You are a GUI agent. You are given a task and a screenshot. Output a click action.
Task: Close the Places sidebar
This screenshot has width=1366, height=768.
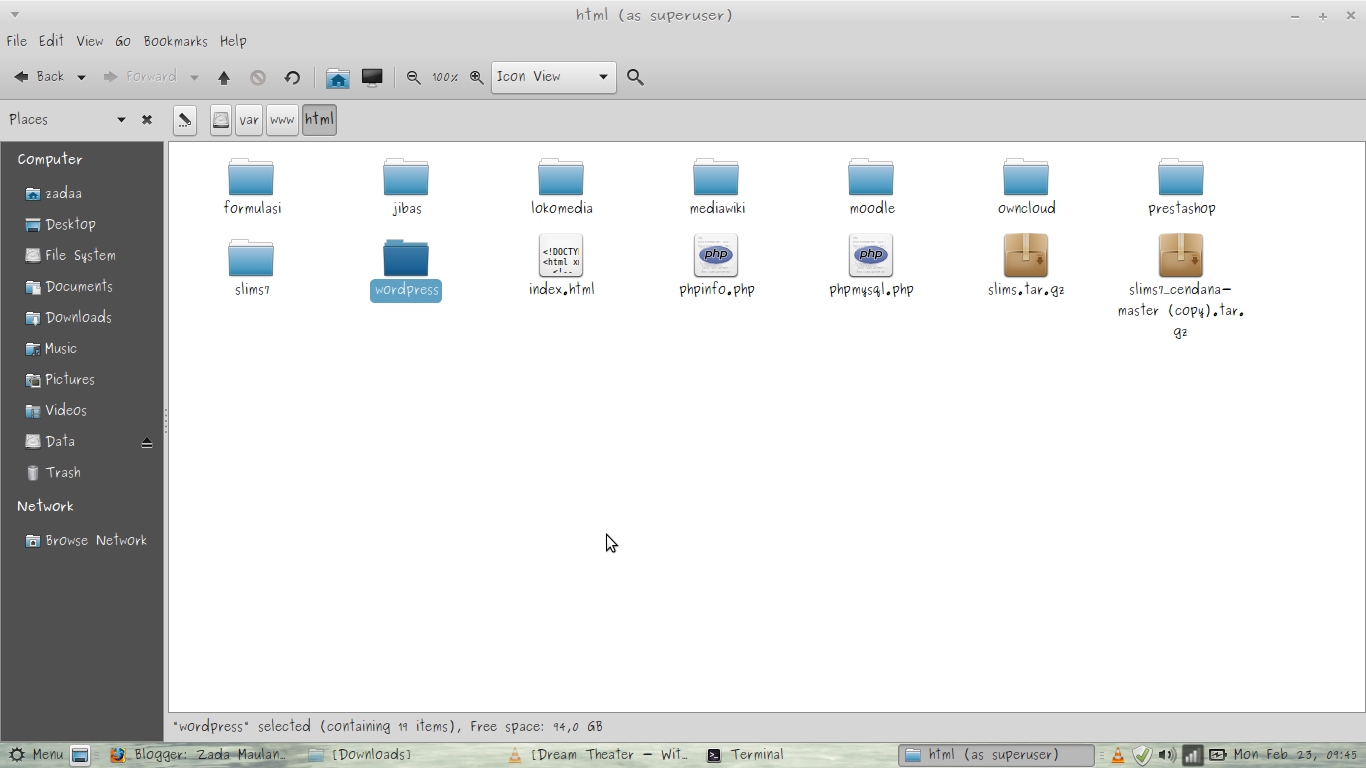tap(147, 119)
